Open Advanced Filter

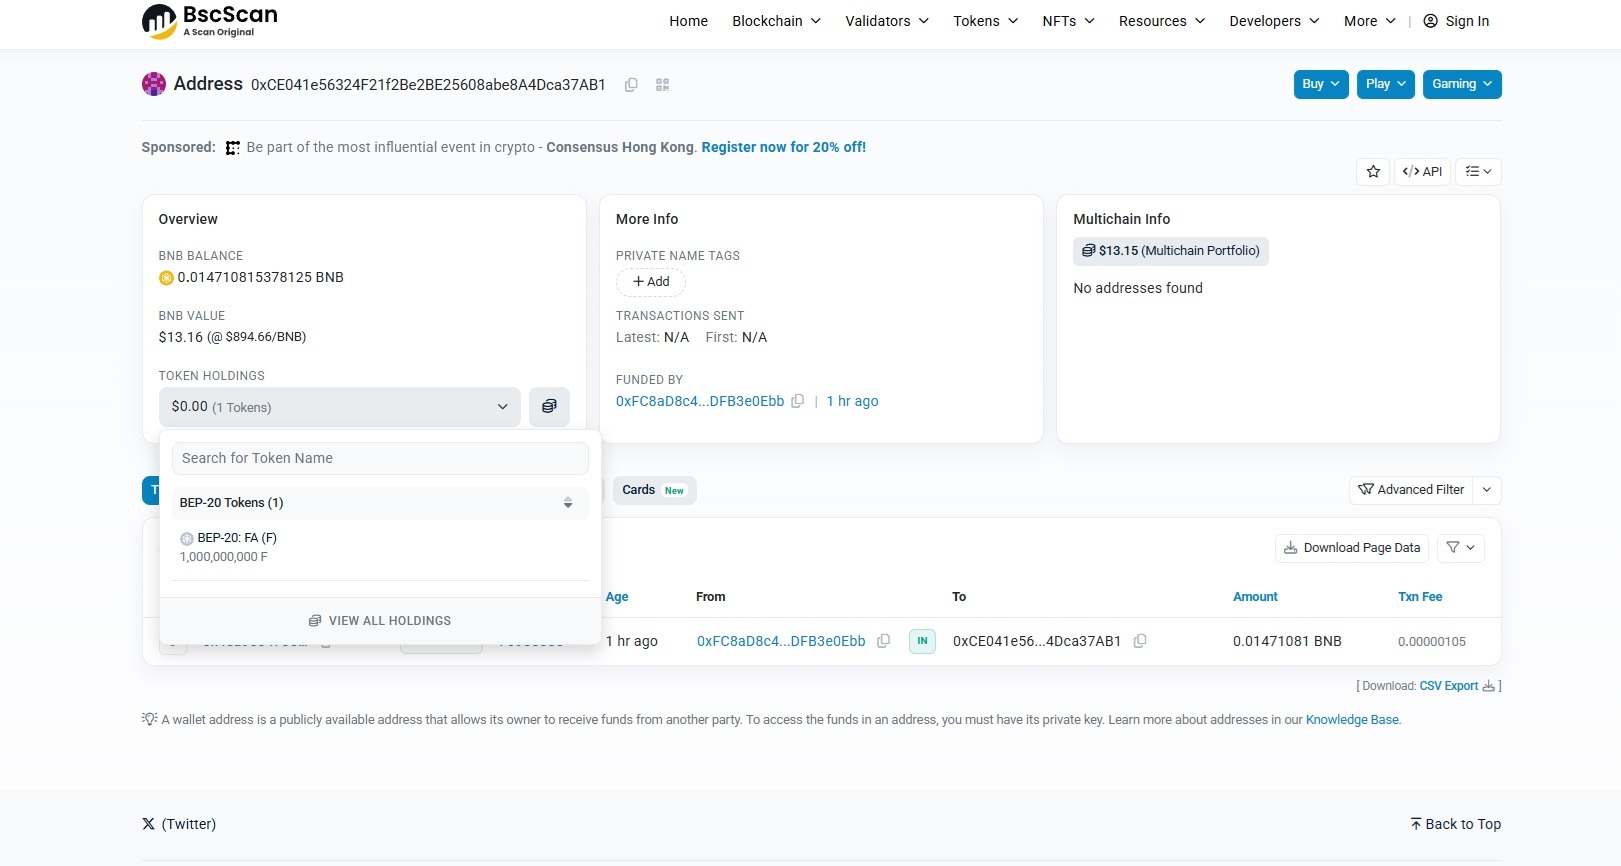click(x=1411, y=490)
